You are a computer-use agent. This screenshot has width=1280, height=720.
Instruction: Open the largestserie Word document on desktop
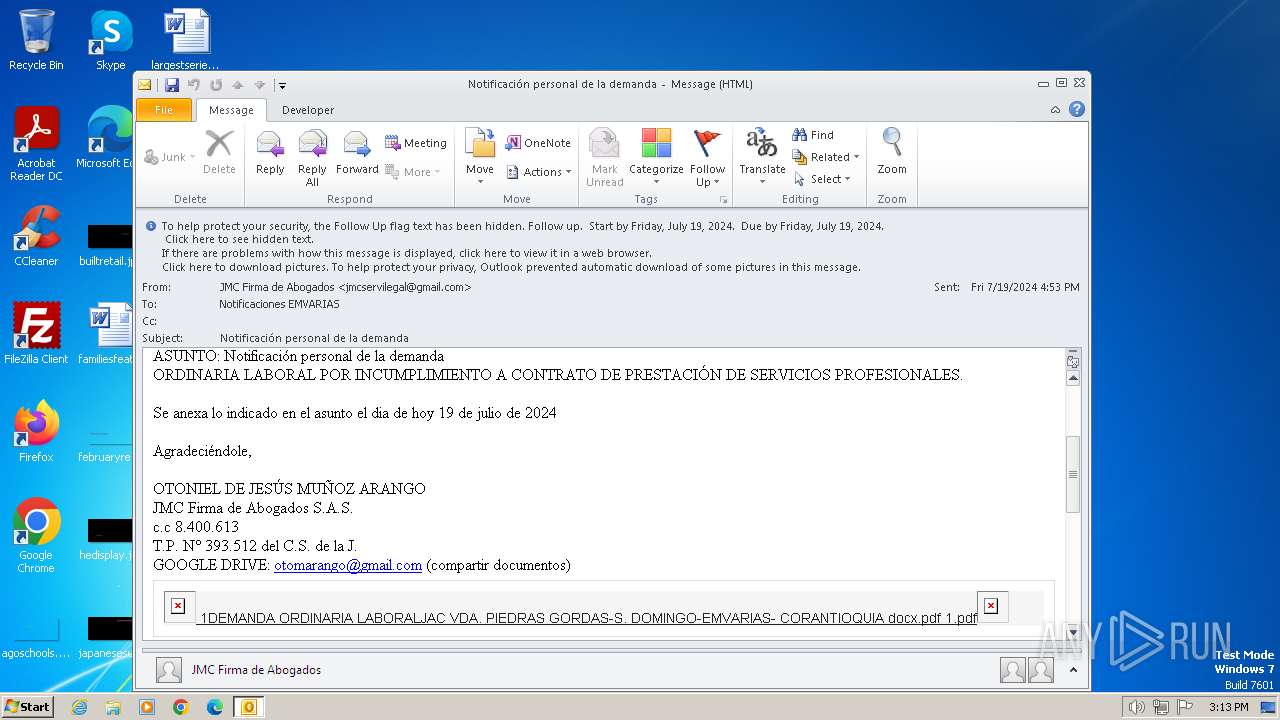(x=186, y=40)
